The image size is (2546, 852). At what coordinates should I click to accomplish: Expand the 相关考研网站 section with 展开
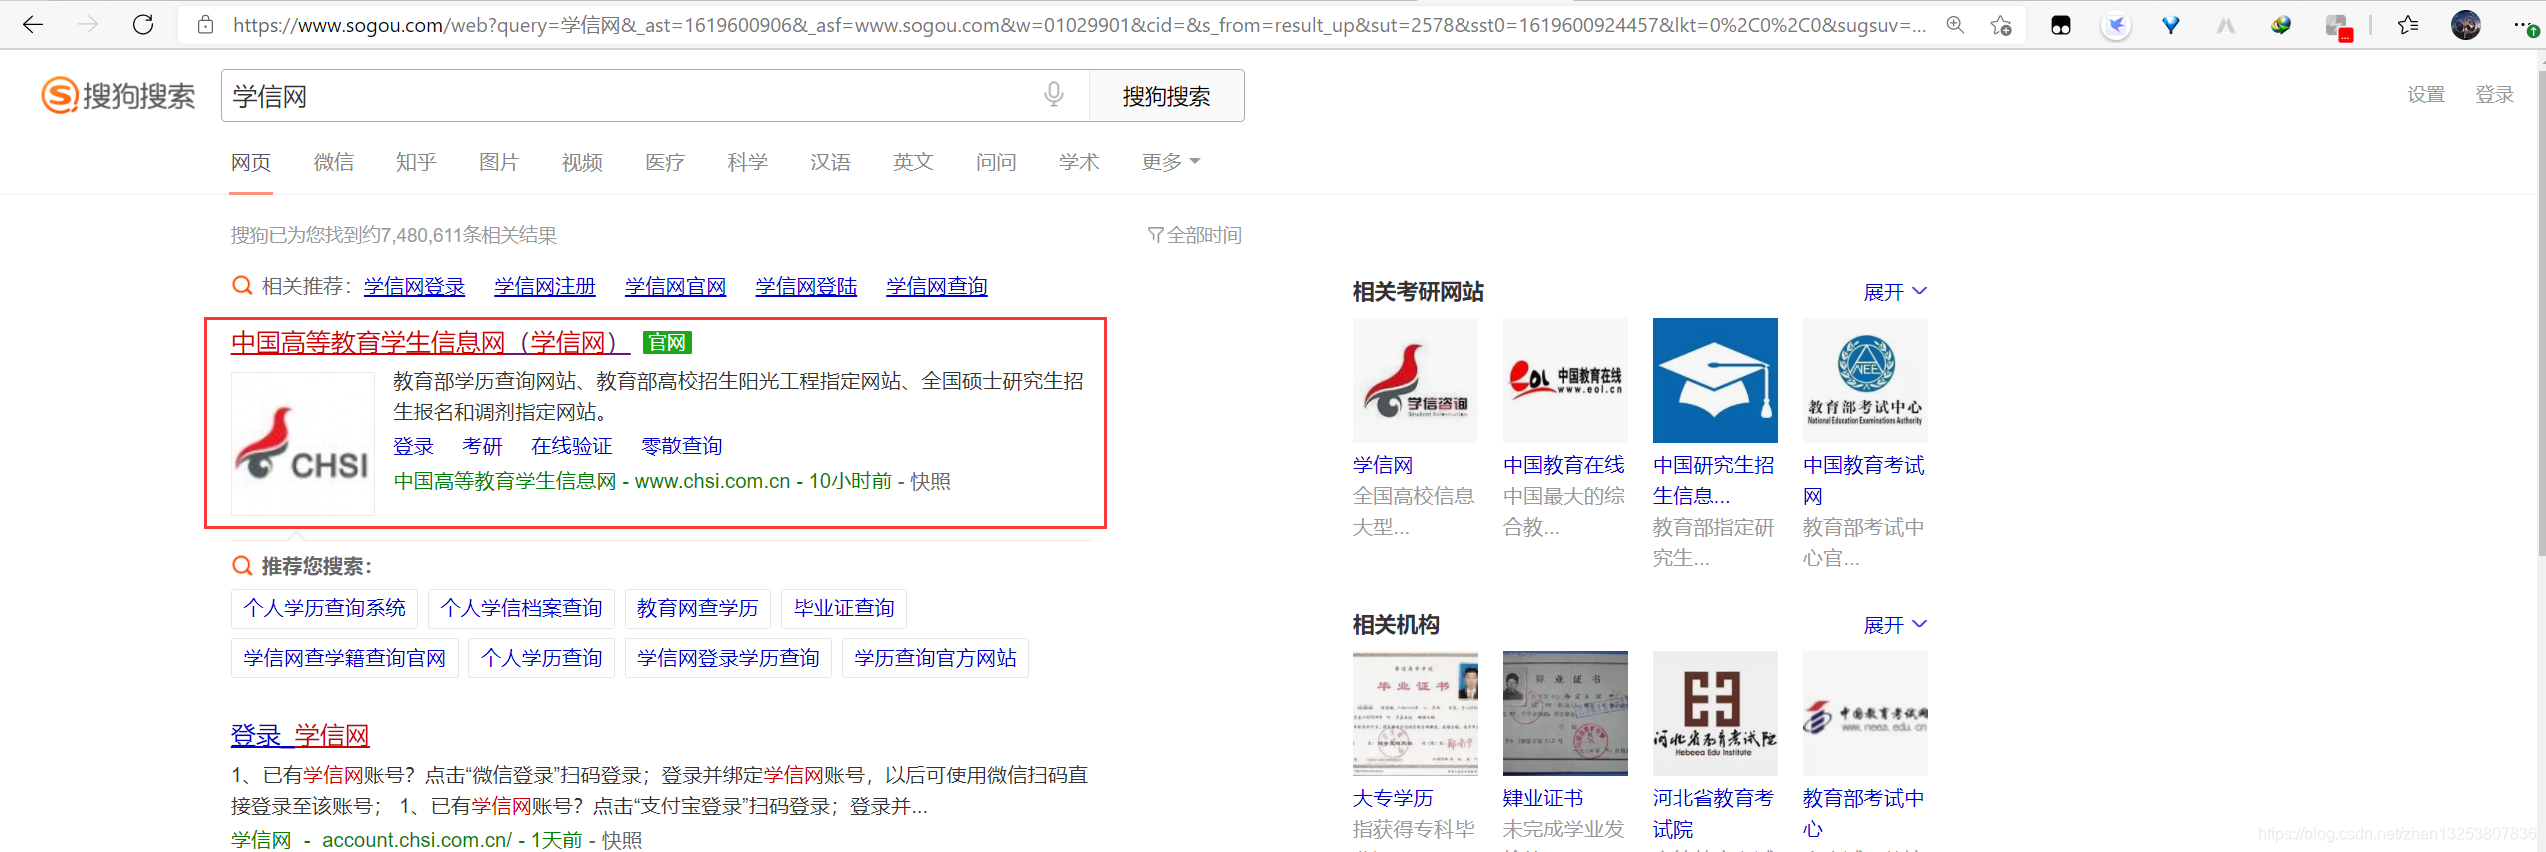(1895, 292)
